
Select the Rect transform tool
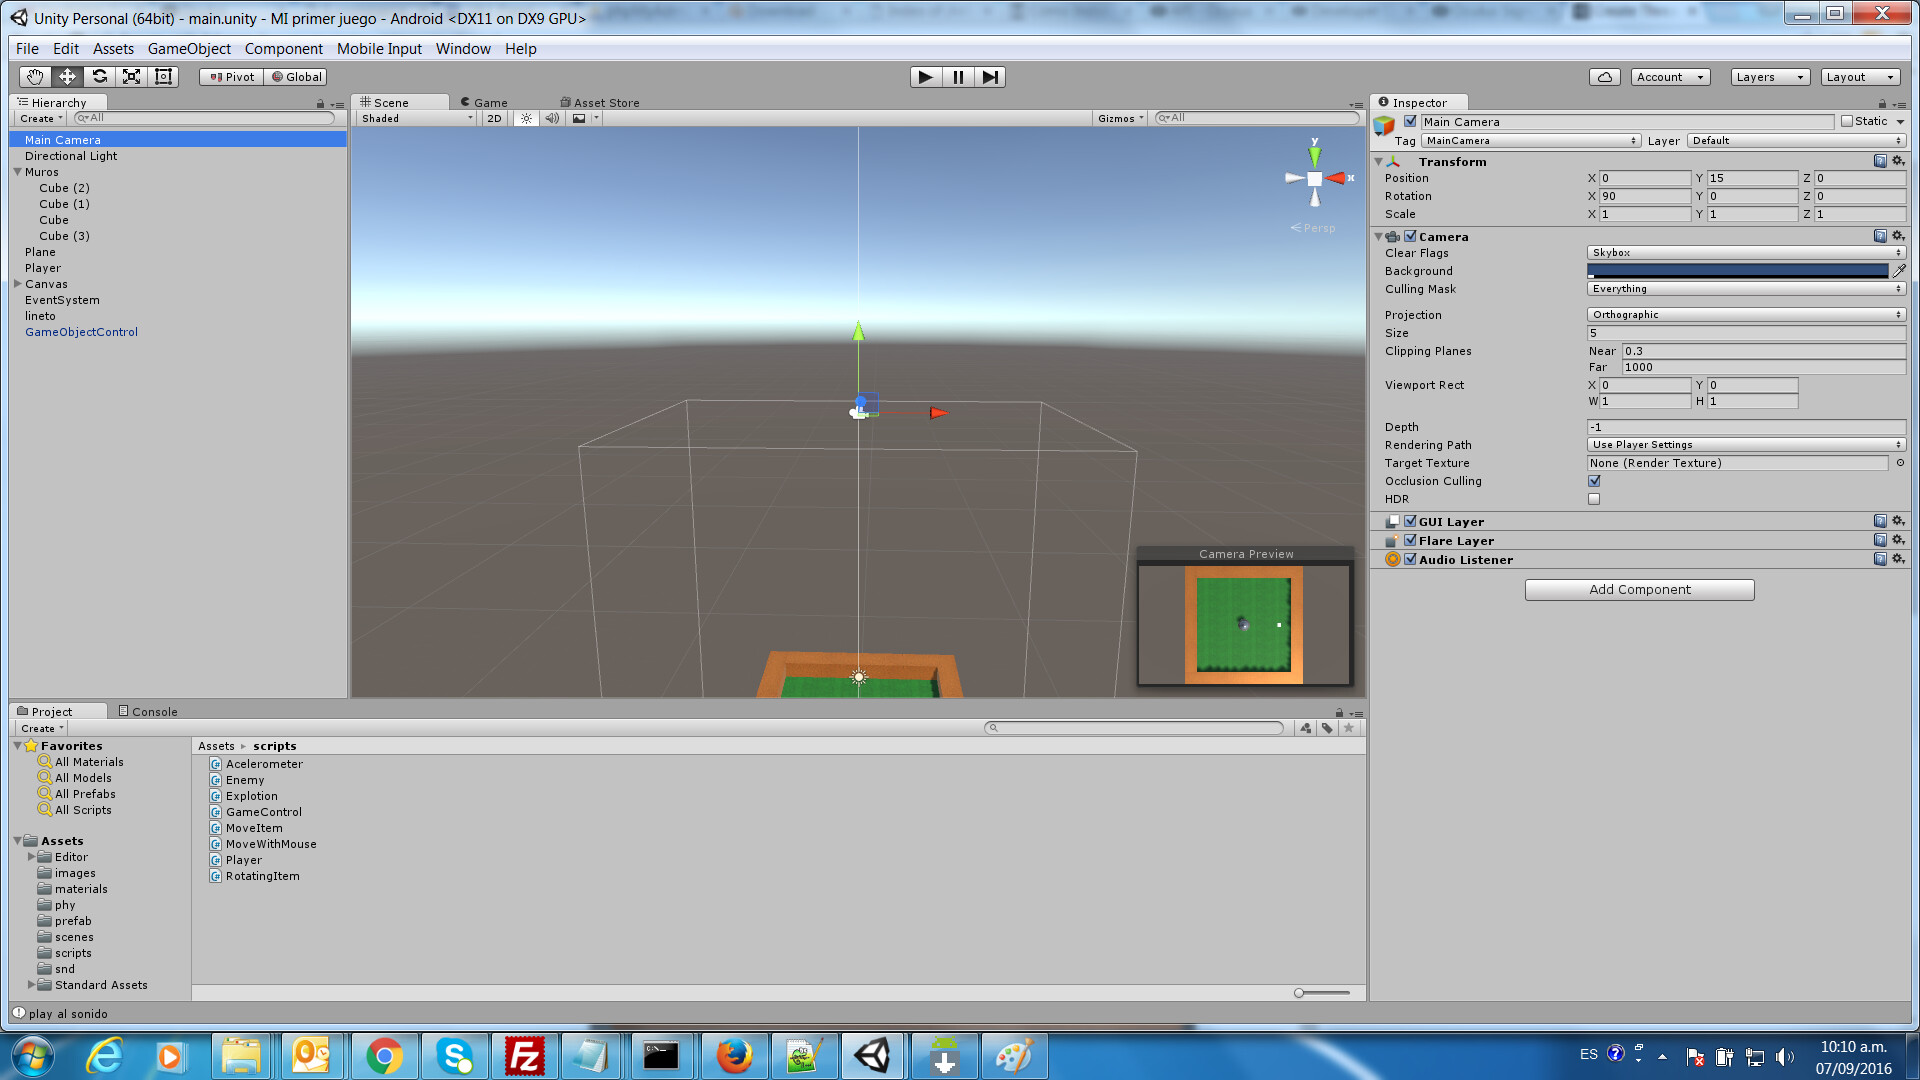pos(163,76)
